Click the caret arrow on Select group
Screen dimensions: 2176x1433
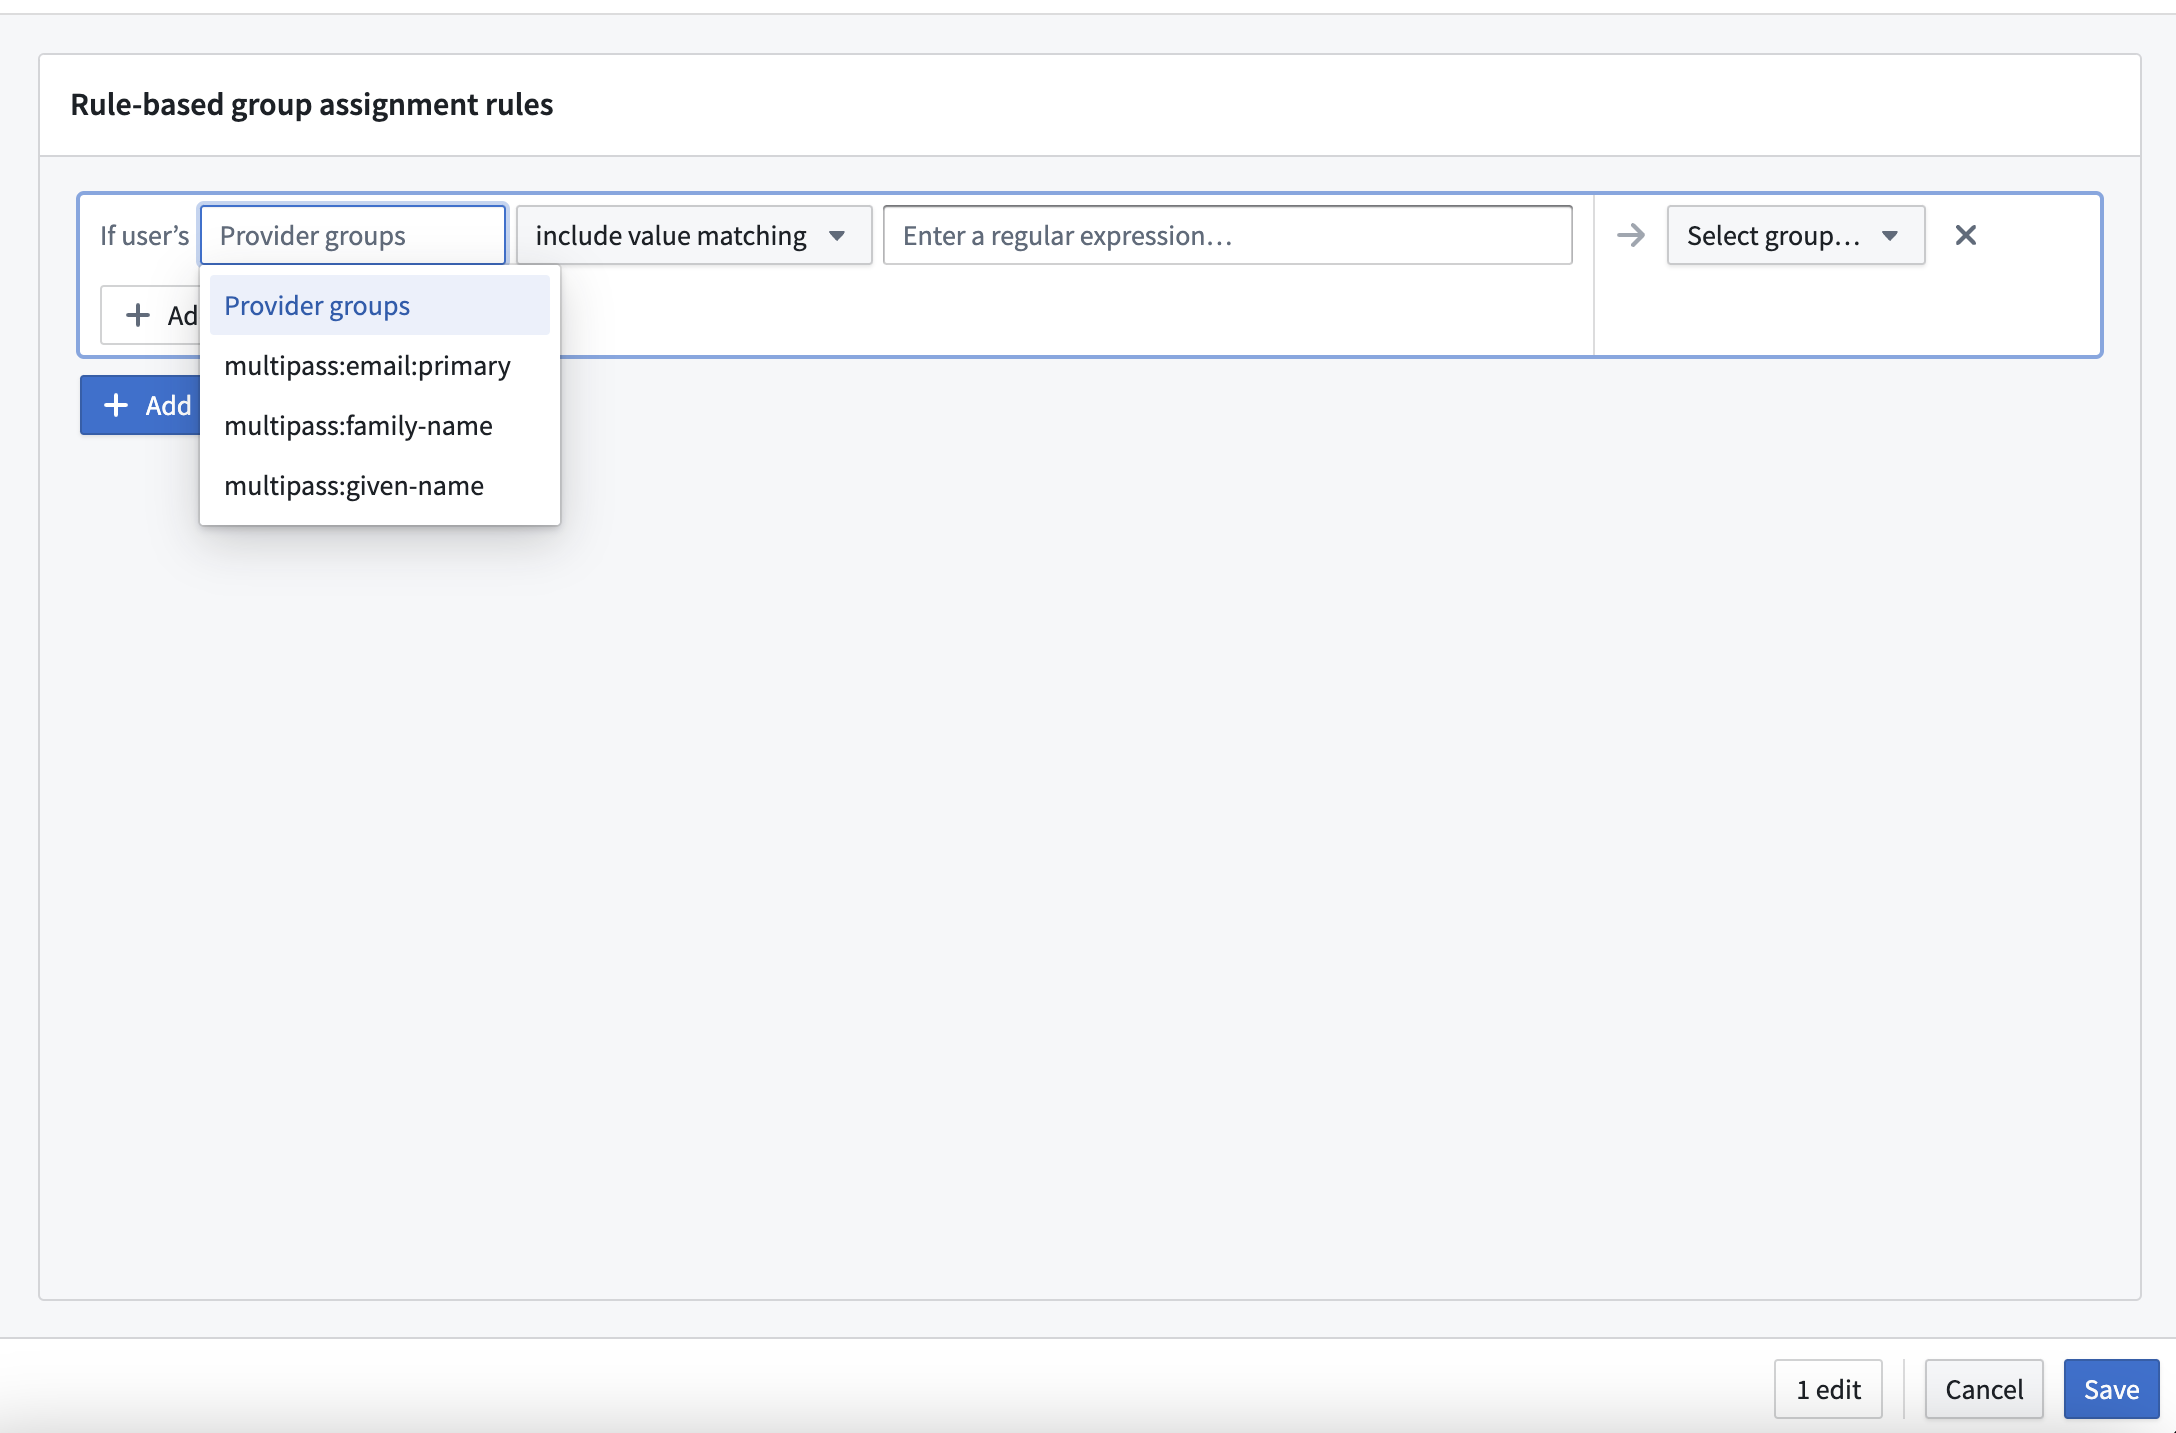coord(1890,236)
